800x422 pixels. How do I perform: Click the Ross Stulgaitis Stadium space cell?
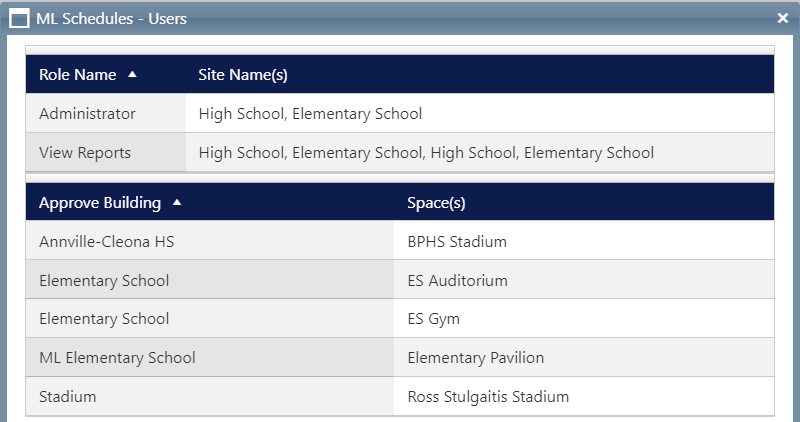point(584,396)
